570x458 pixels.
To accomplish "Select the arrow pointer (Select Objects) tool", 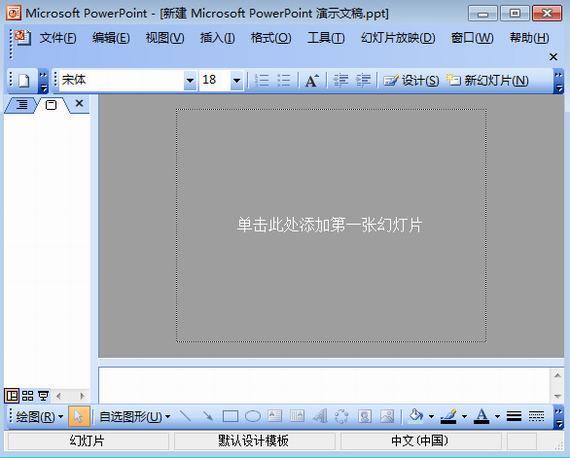I will 79,416.
